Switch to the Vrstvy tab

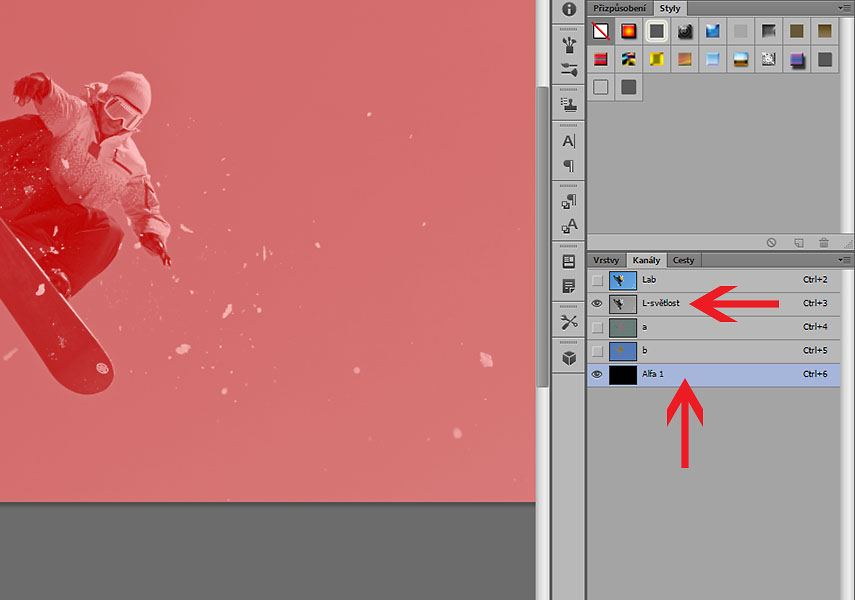(x=606, y=260)
